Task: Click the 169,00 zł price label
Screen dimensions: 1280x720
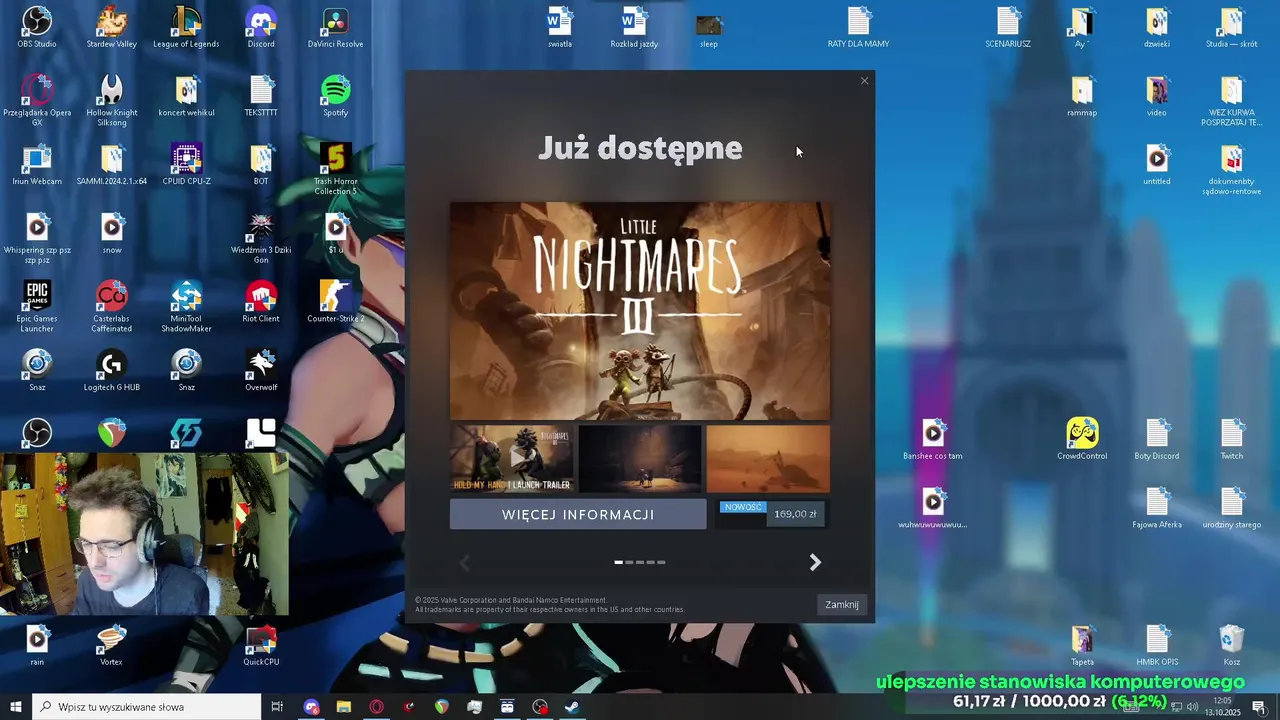Action: (x=795, y=514)
